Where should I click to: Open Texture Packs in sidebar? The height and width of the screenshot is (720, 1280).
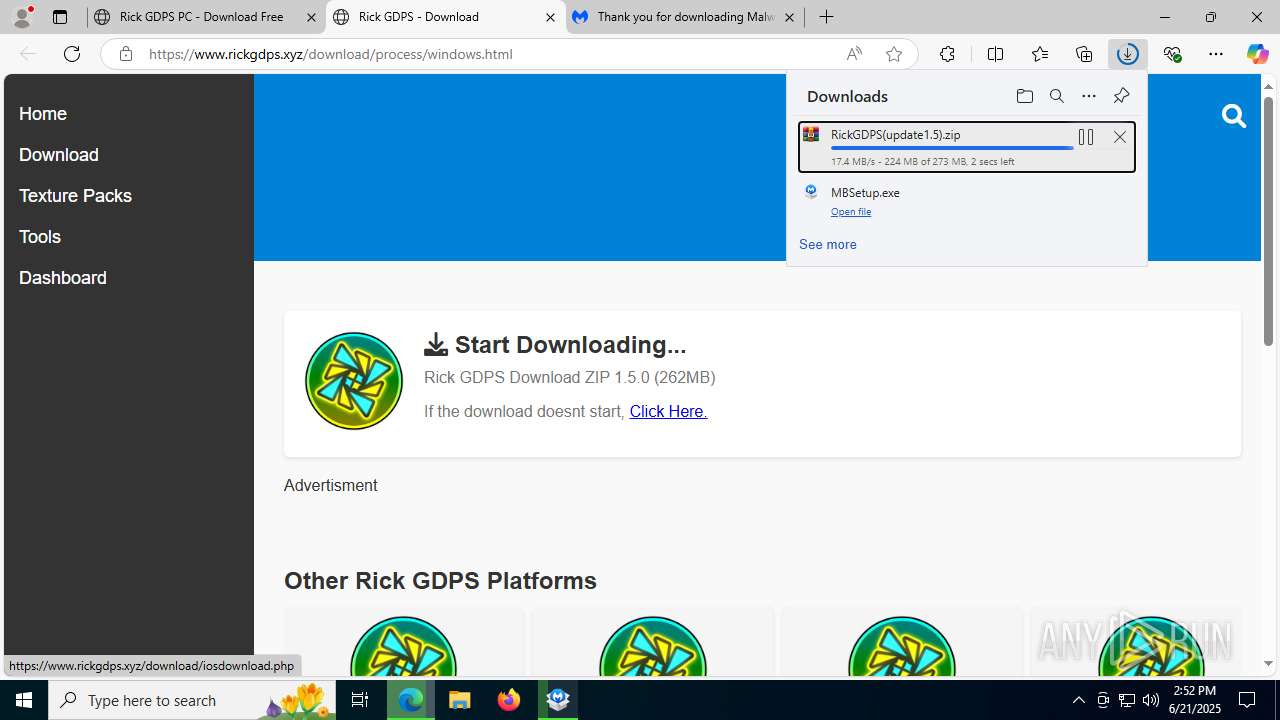click(x=75, y=196)
